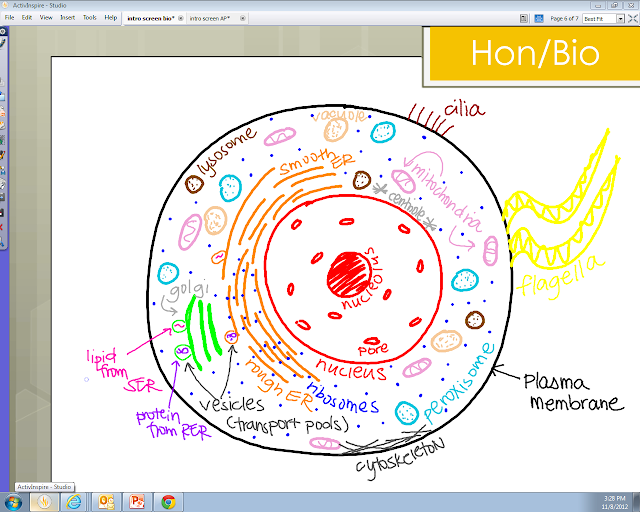Open Outlook from the taskbar
Image resolution: width=640 pixels, height=512 pixels.
[x=106, y=501]
